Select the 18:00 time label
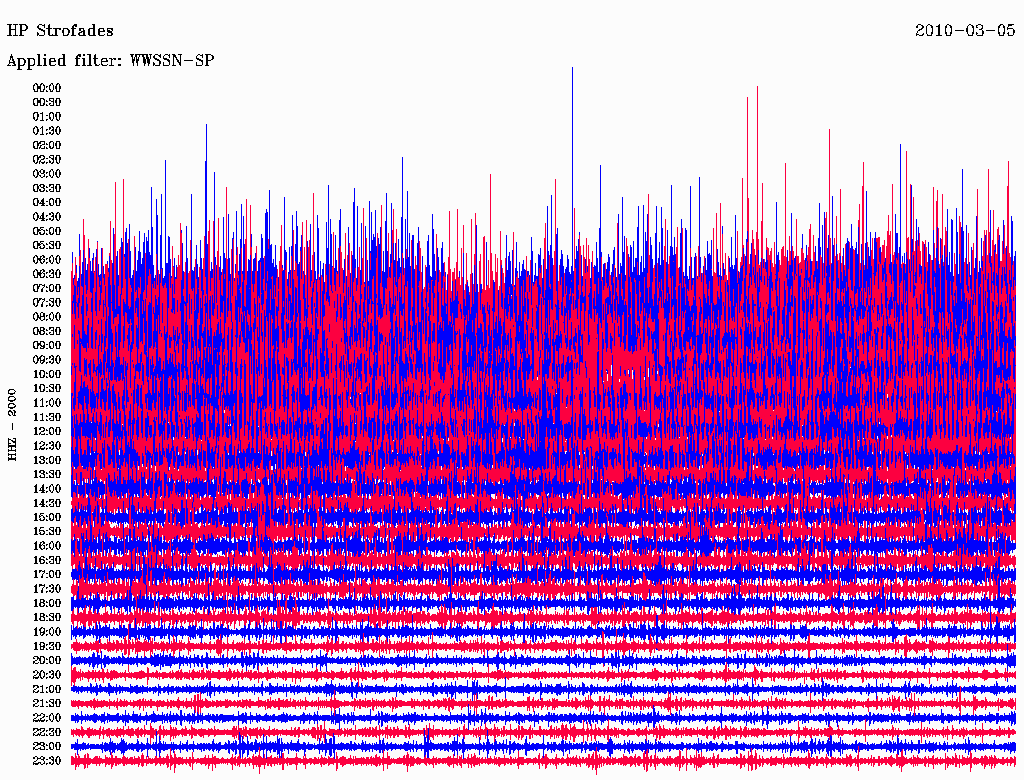Viewport: 1024px width, 780px height. [x=47, y=604]
